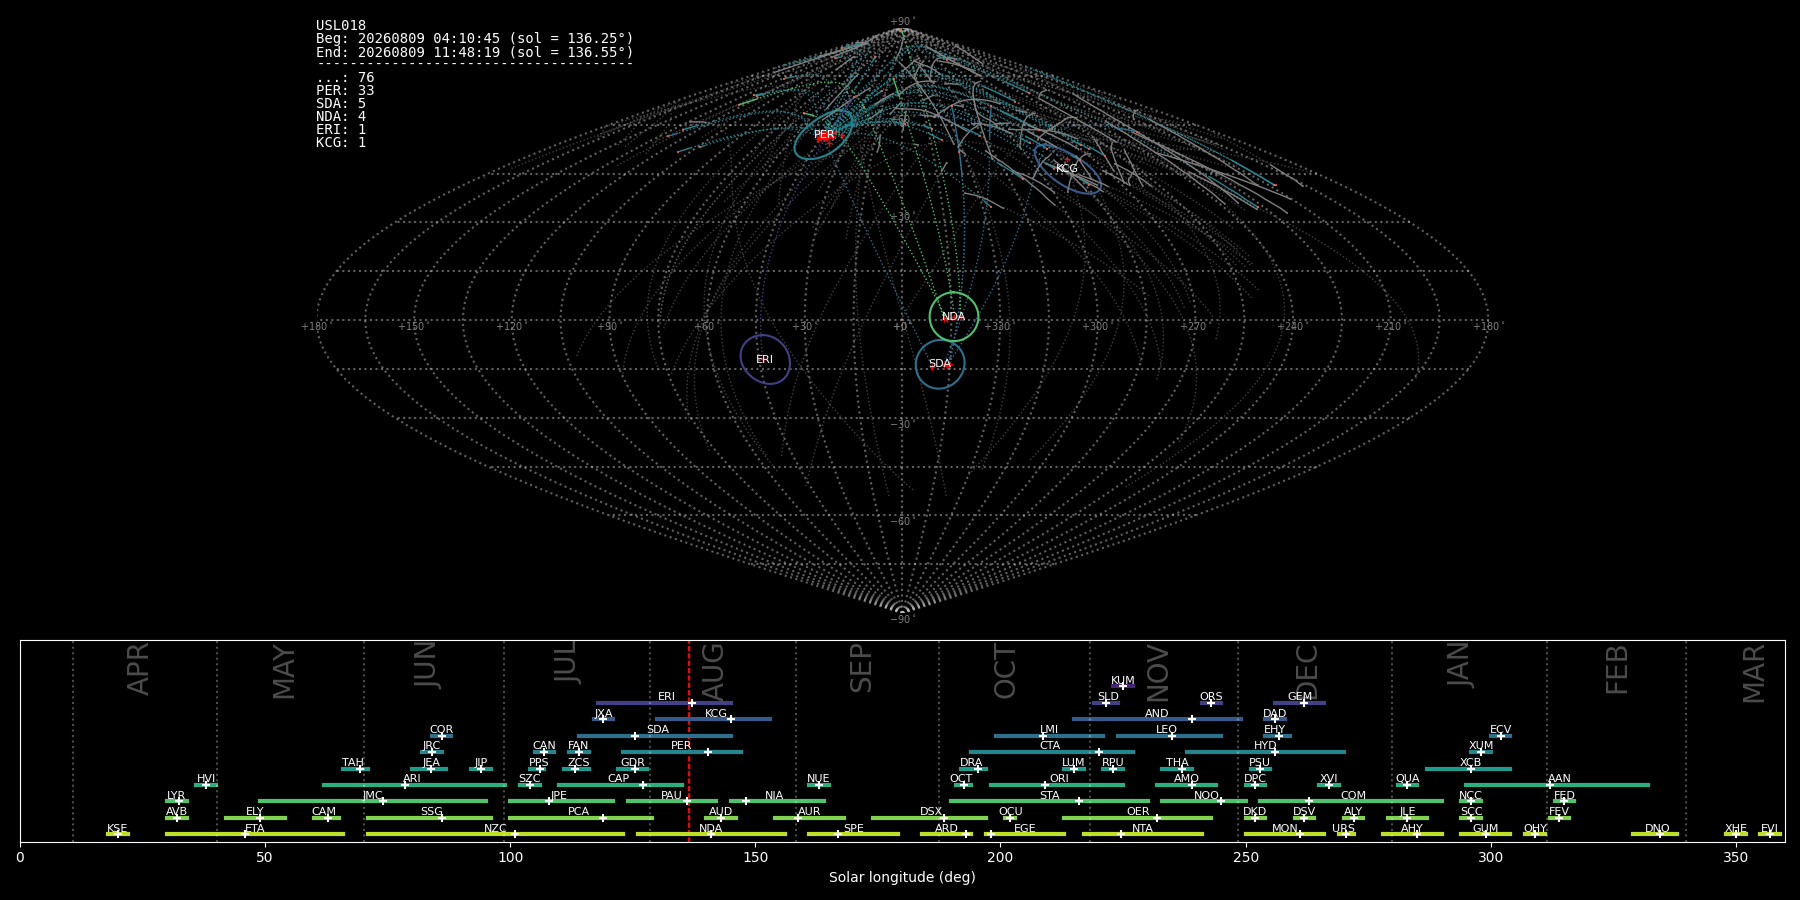Image resolution: width=1800 pixels, height=900 pixels.
Task: Click the 'KCG: 1' count entry
Action: tap(341, 143)
